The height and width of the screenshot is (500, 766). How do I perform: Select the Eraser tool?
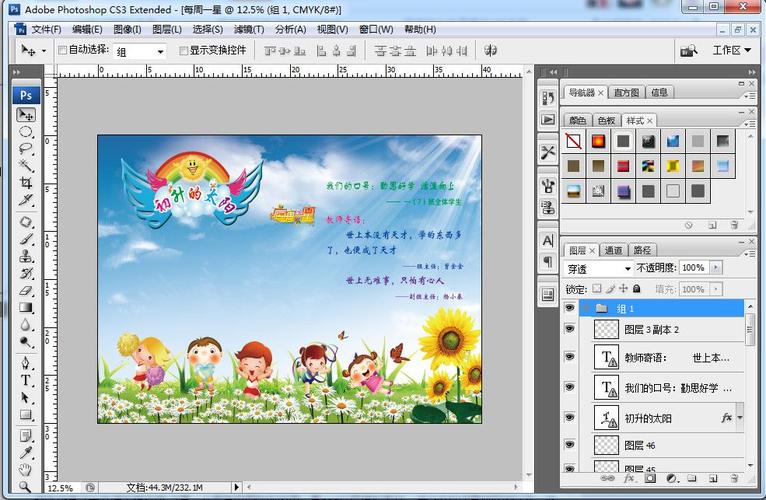(26, 291)
